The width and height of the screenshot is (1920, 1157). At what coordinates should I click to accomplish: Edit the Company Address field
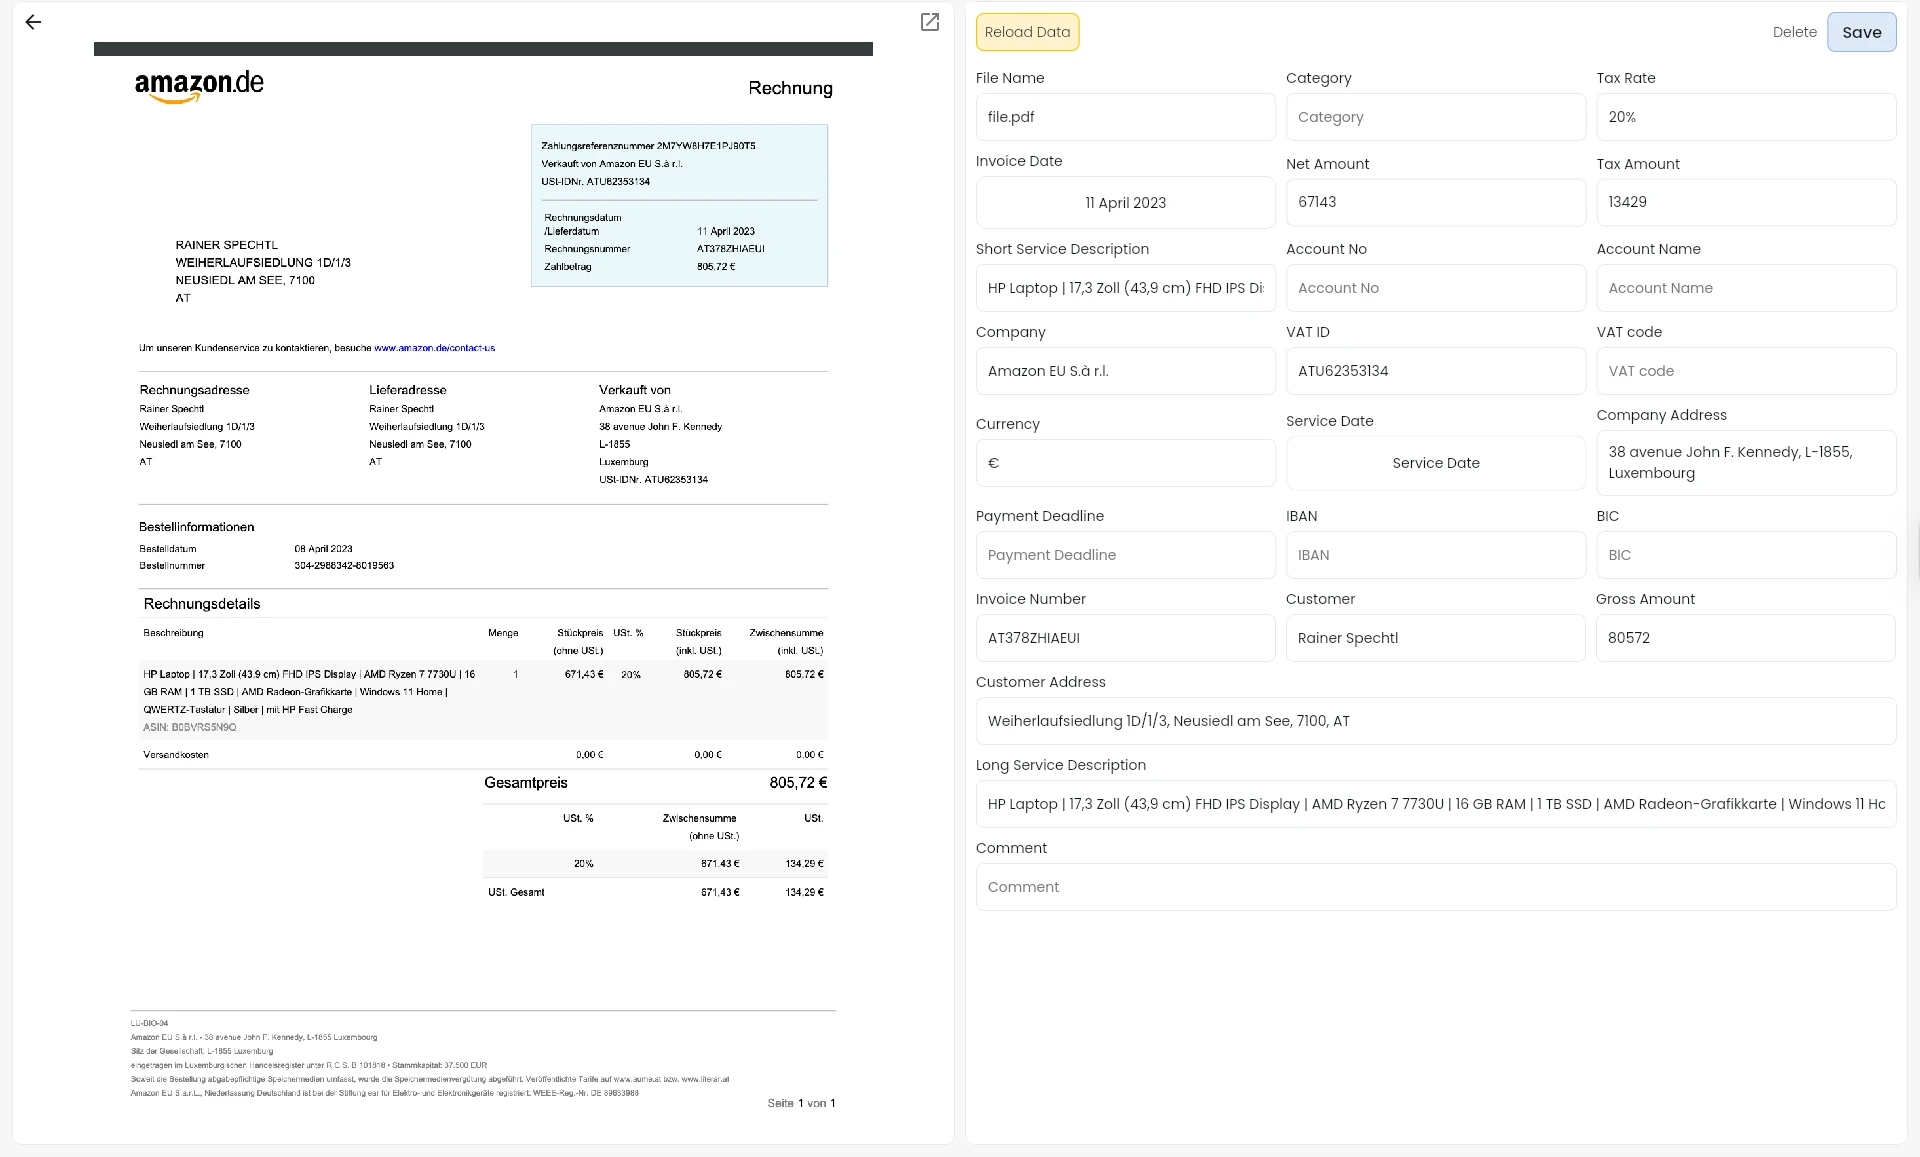[x=1745, y=463]
